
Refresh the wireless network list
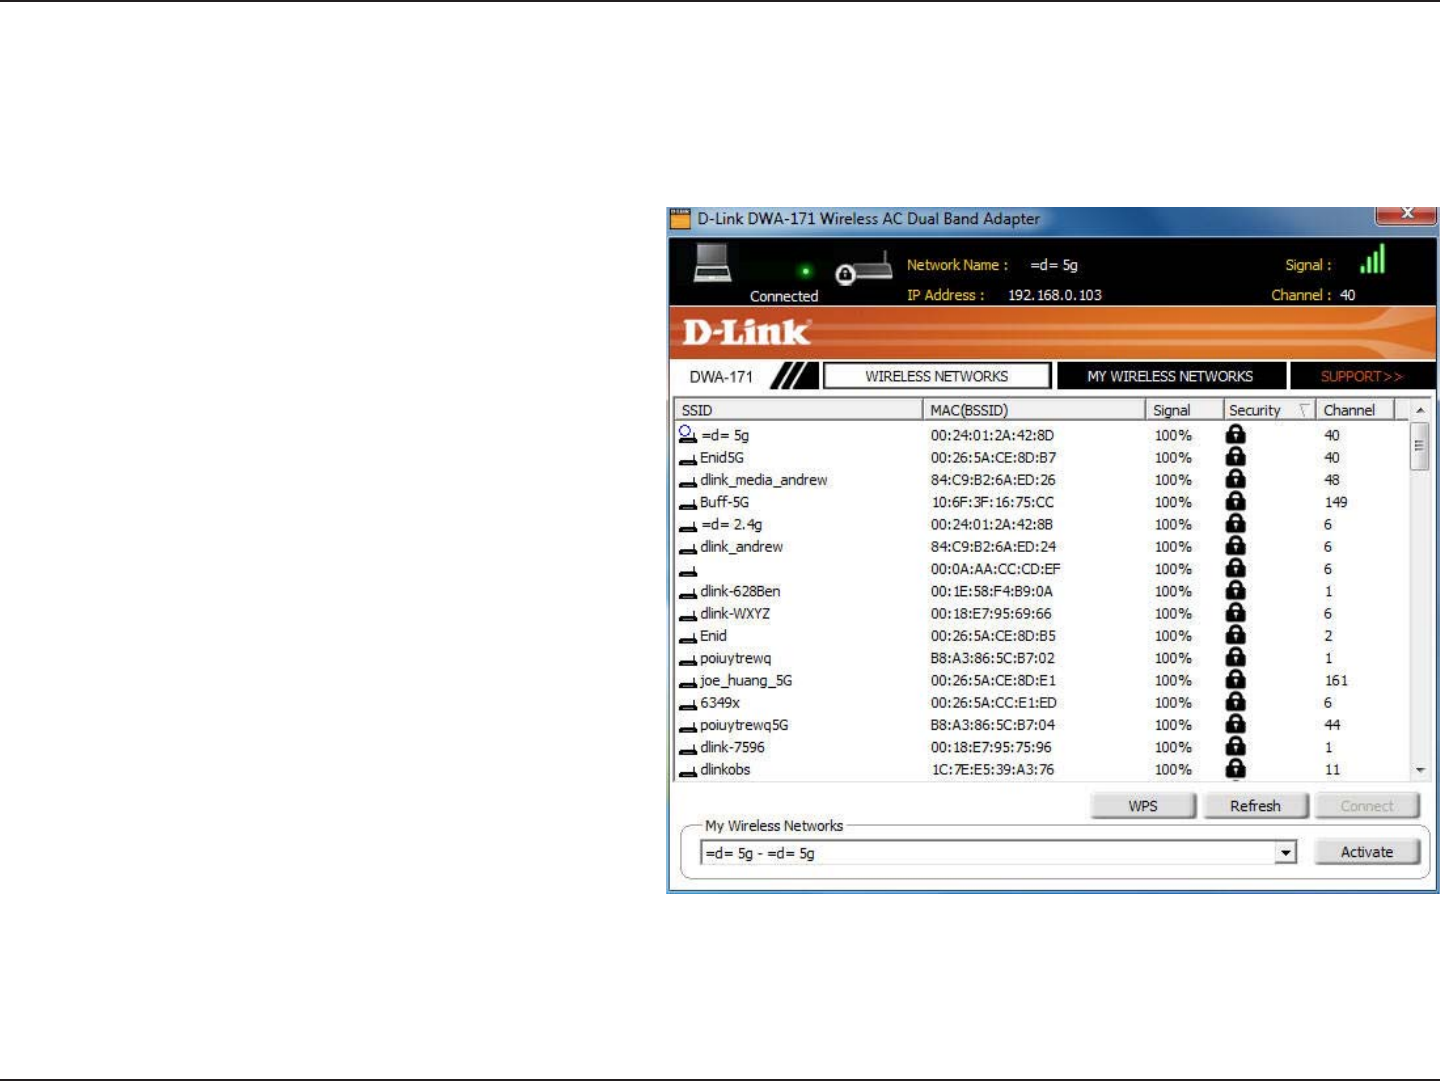(x=1255, y=806)
